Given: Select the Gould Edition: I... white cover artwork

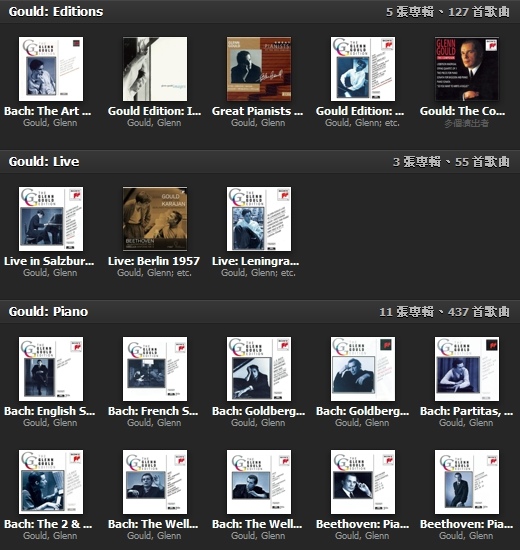Looking at the screenshot, I should click(155, 69).
